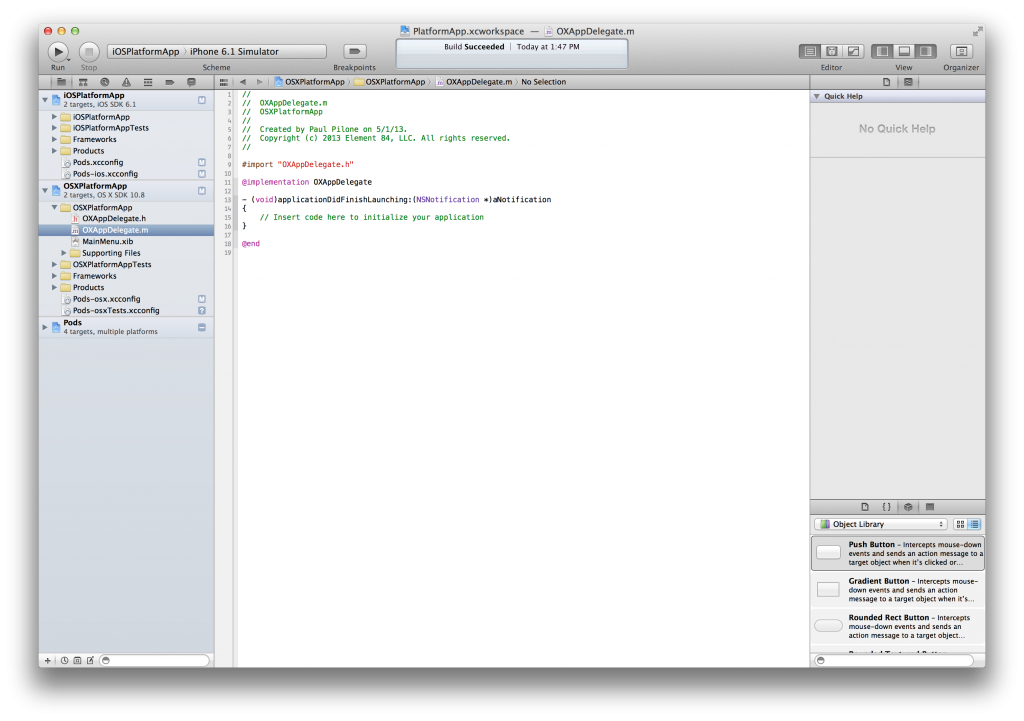This screenshot has height=721, width=1024.
Task: Show the Code Snippet library
Action: pos(886,507)
